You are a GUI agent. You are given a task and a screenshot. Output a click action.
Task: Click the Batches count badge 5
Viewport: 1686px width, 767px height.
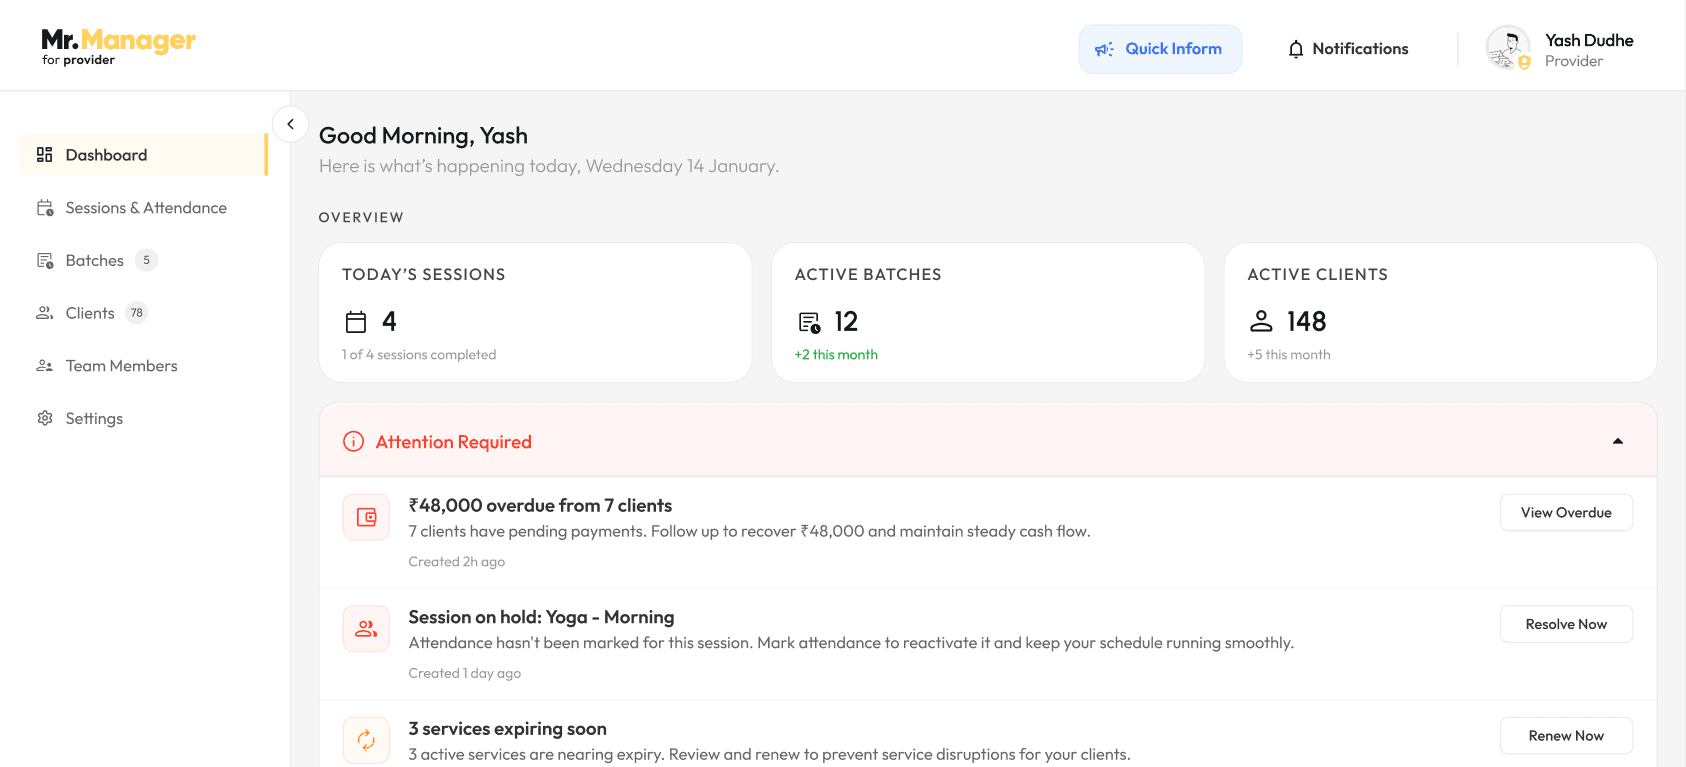tap(146, 260)
